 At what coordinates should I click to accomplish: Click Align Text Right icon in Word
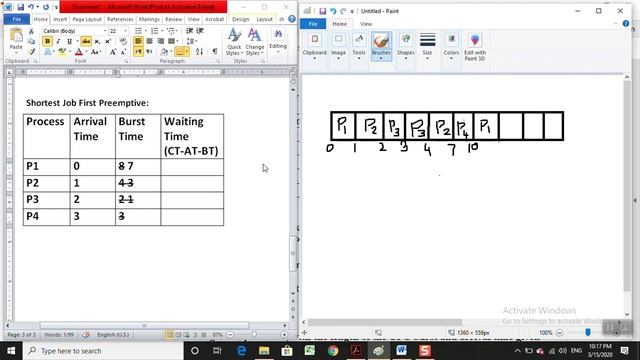[160, 41]
